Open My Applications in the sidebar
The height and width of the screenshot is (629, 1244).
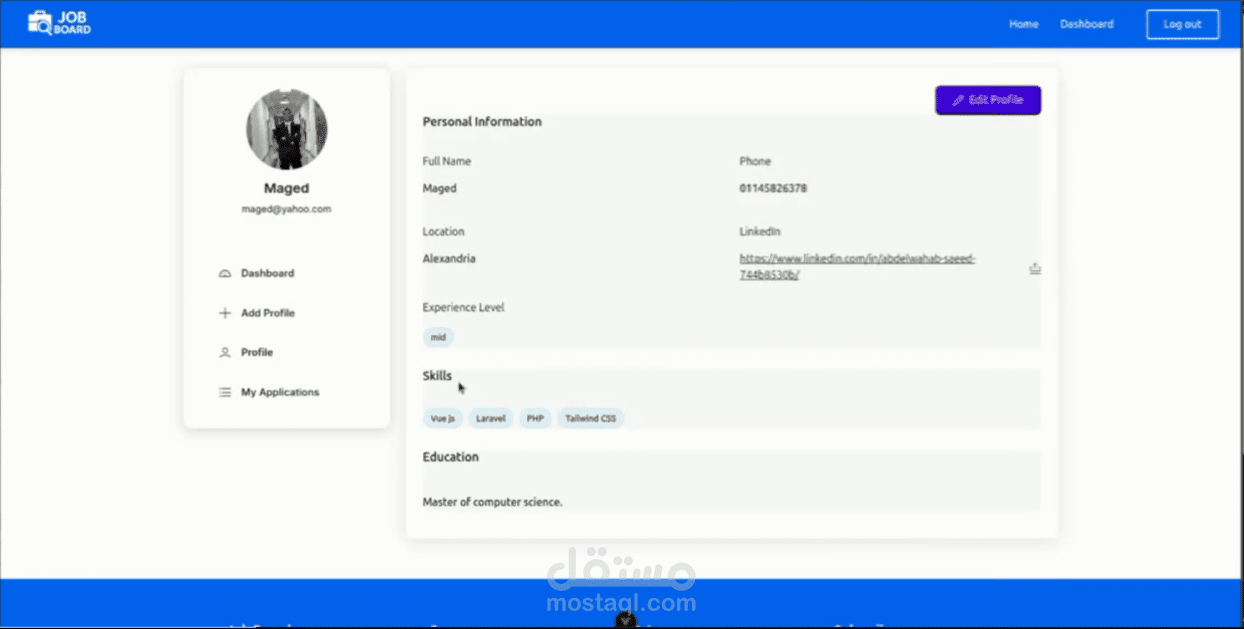[280, 392]
